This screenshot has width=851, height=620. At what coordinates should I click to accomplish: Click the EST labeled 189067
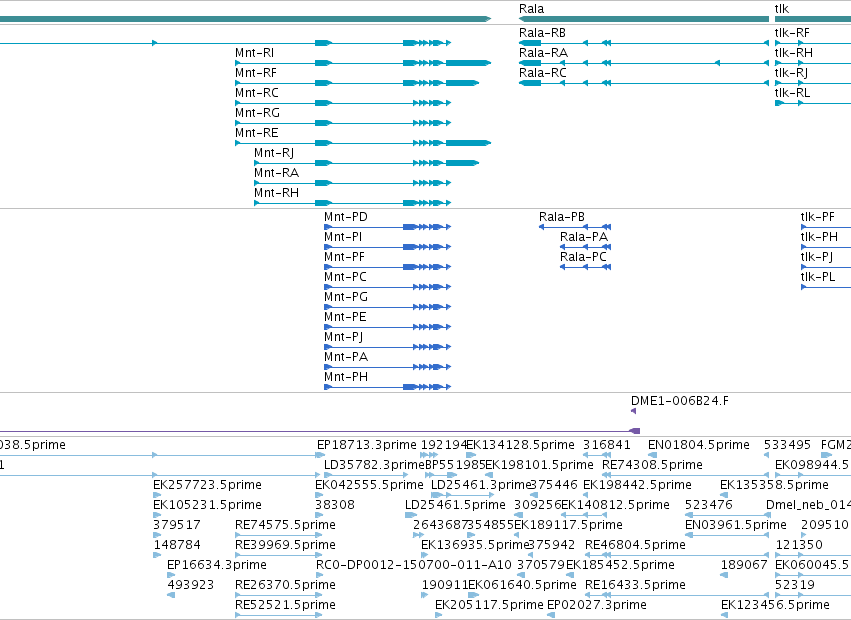[x=744, y=566]
